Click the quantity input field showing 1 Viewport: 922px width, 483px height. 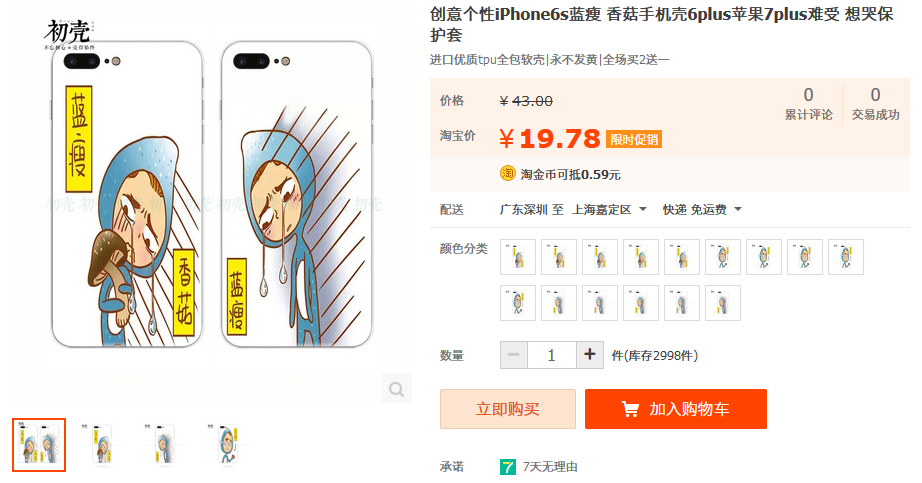(x=552, y=355)
